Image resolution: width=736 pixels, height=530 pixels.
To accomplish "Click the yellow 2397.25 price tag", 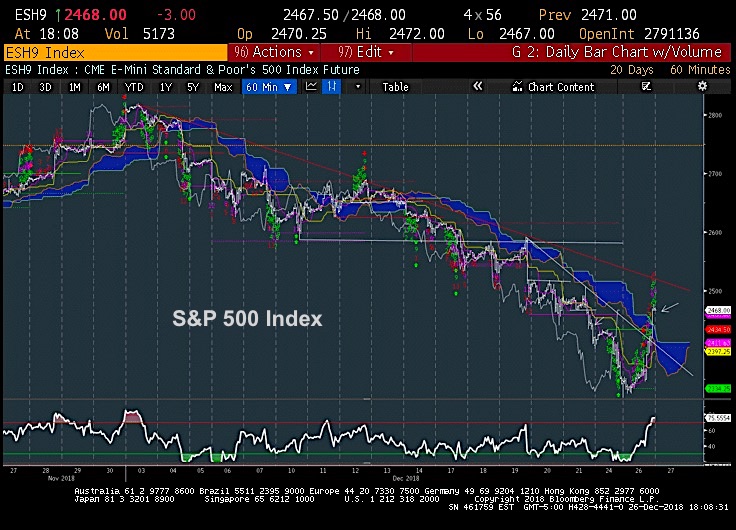I will click(x=719, y=351).
